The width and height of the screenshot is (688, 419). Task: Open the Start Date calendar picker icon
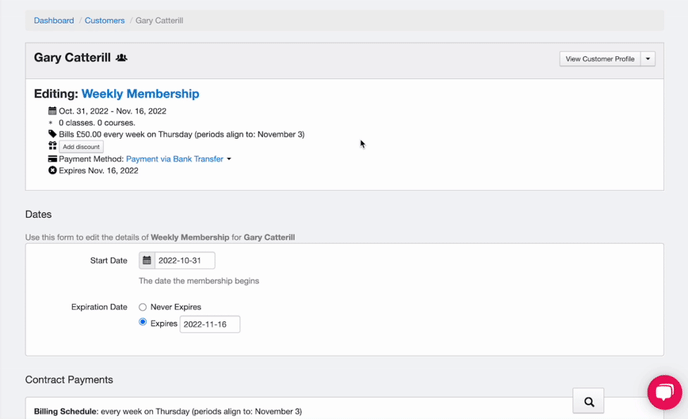147,261
